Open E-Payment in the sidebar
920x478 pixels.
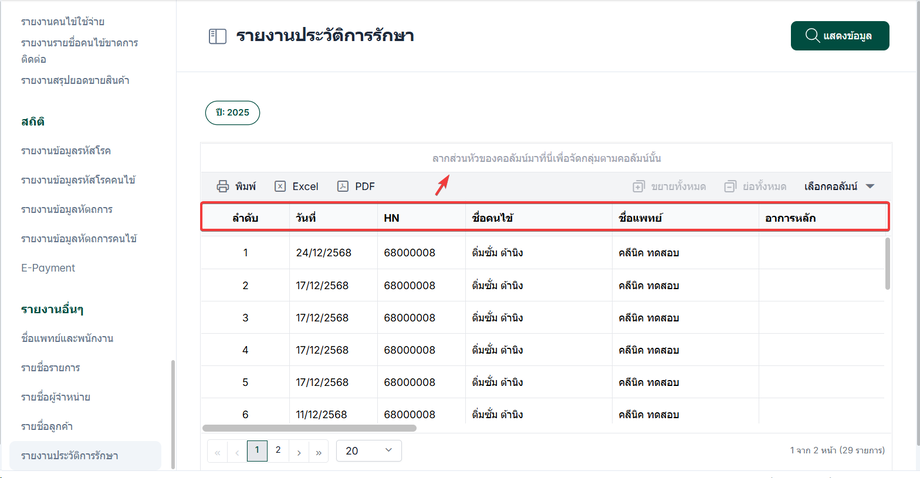pos(48,268)
